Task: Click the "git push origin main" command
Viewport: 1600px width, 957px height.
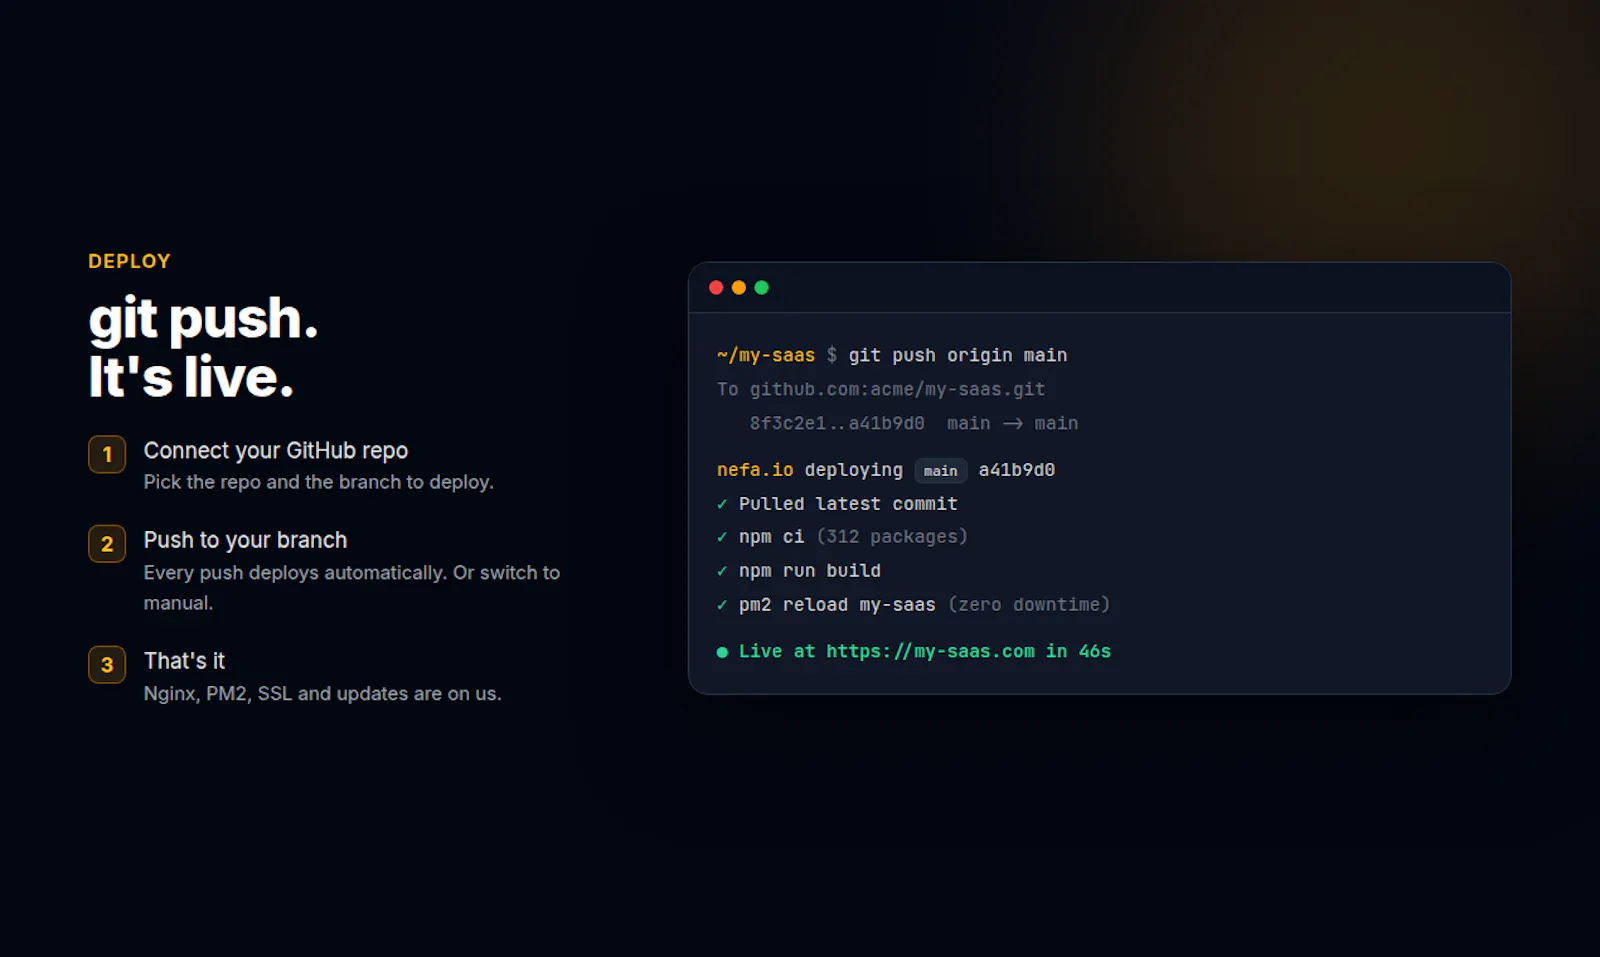Action: (958, 355)
